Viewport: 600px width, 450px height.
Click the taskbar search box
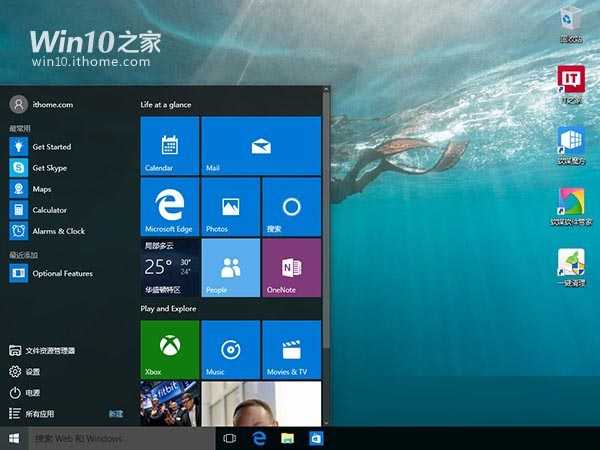pyautogui.click(x=122, y=439)
